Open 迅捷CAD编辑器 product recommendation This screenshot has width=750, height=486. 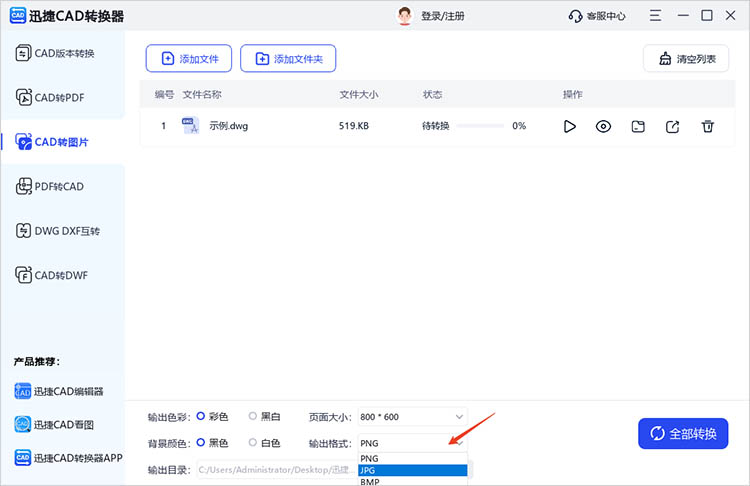pos(59,391)
